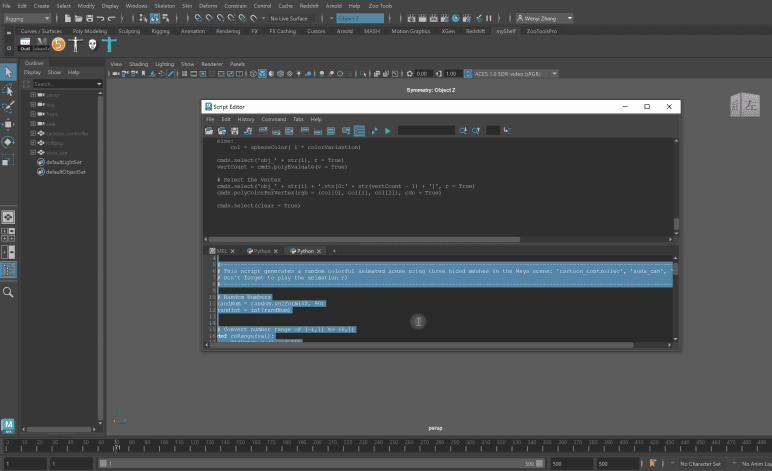This screenshot has width=772, height=471.
Task: Expand cartoon_controller node in Outliner
Action: point(33,133)
